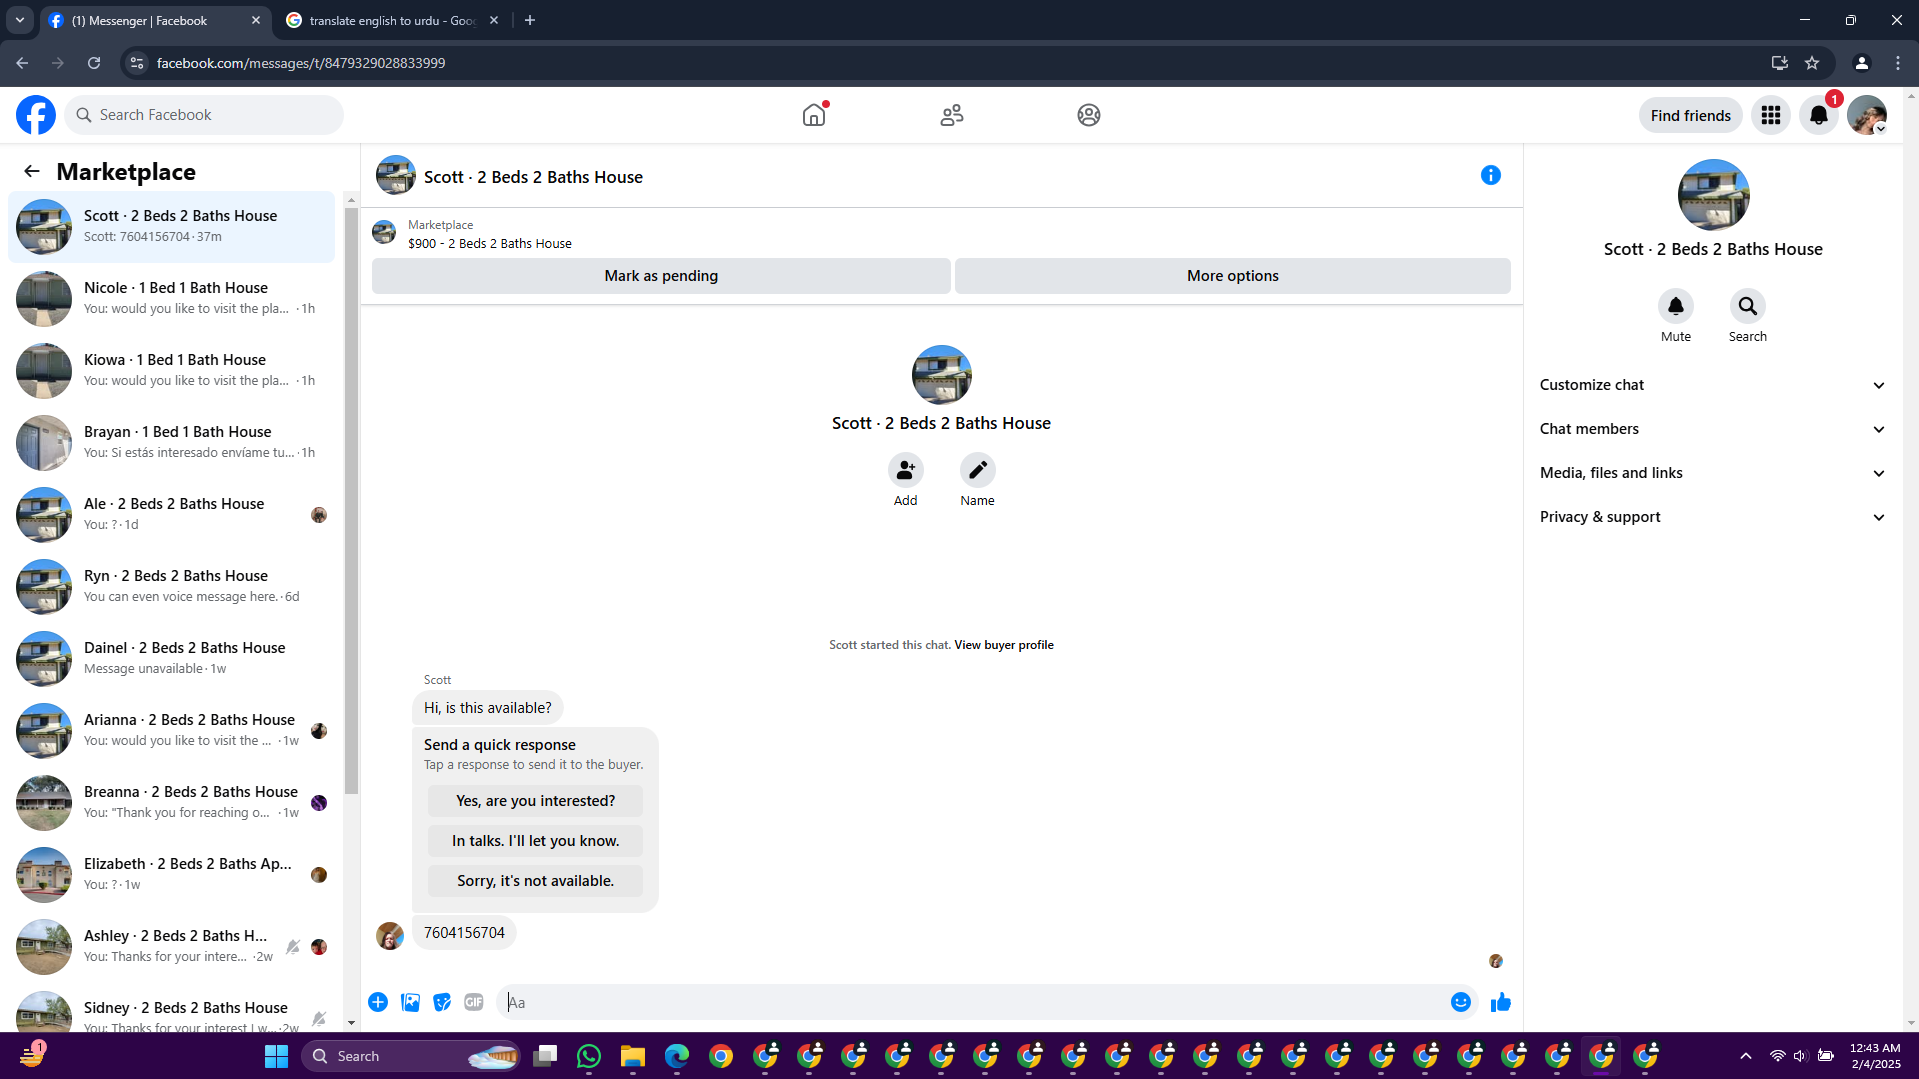Open the Kiowa 1 Bed 1 Bath House chat

click(x=172, y=371)
